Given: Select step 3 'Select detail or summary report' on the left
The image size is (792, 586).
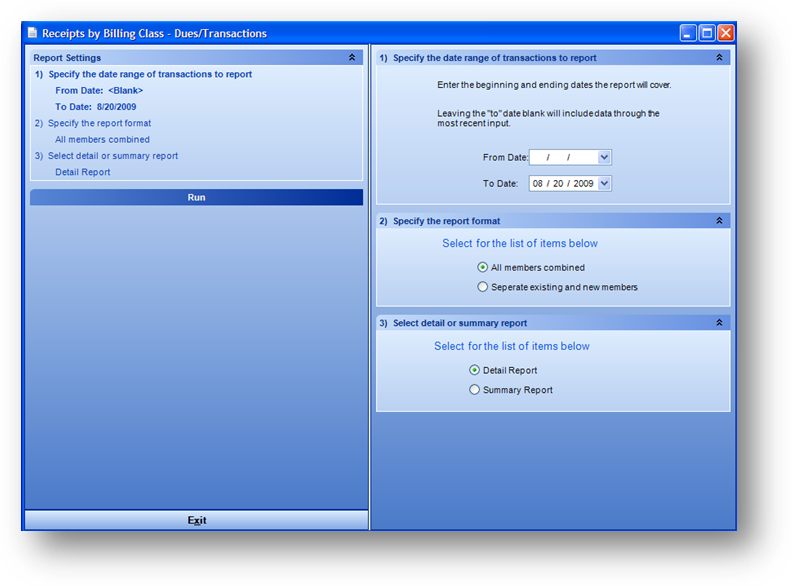Looking at the screenshot, I should point(106,156).
